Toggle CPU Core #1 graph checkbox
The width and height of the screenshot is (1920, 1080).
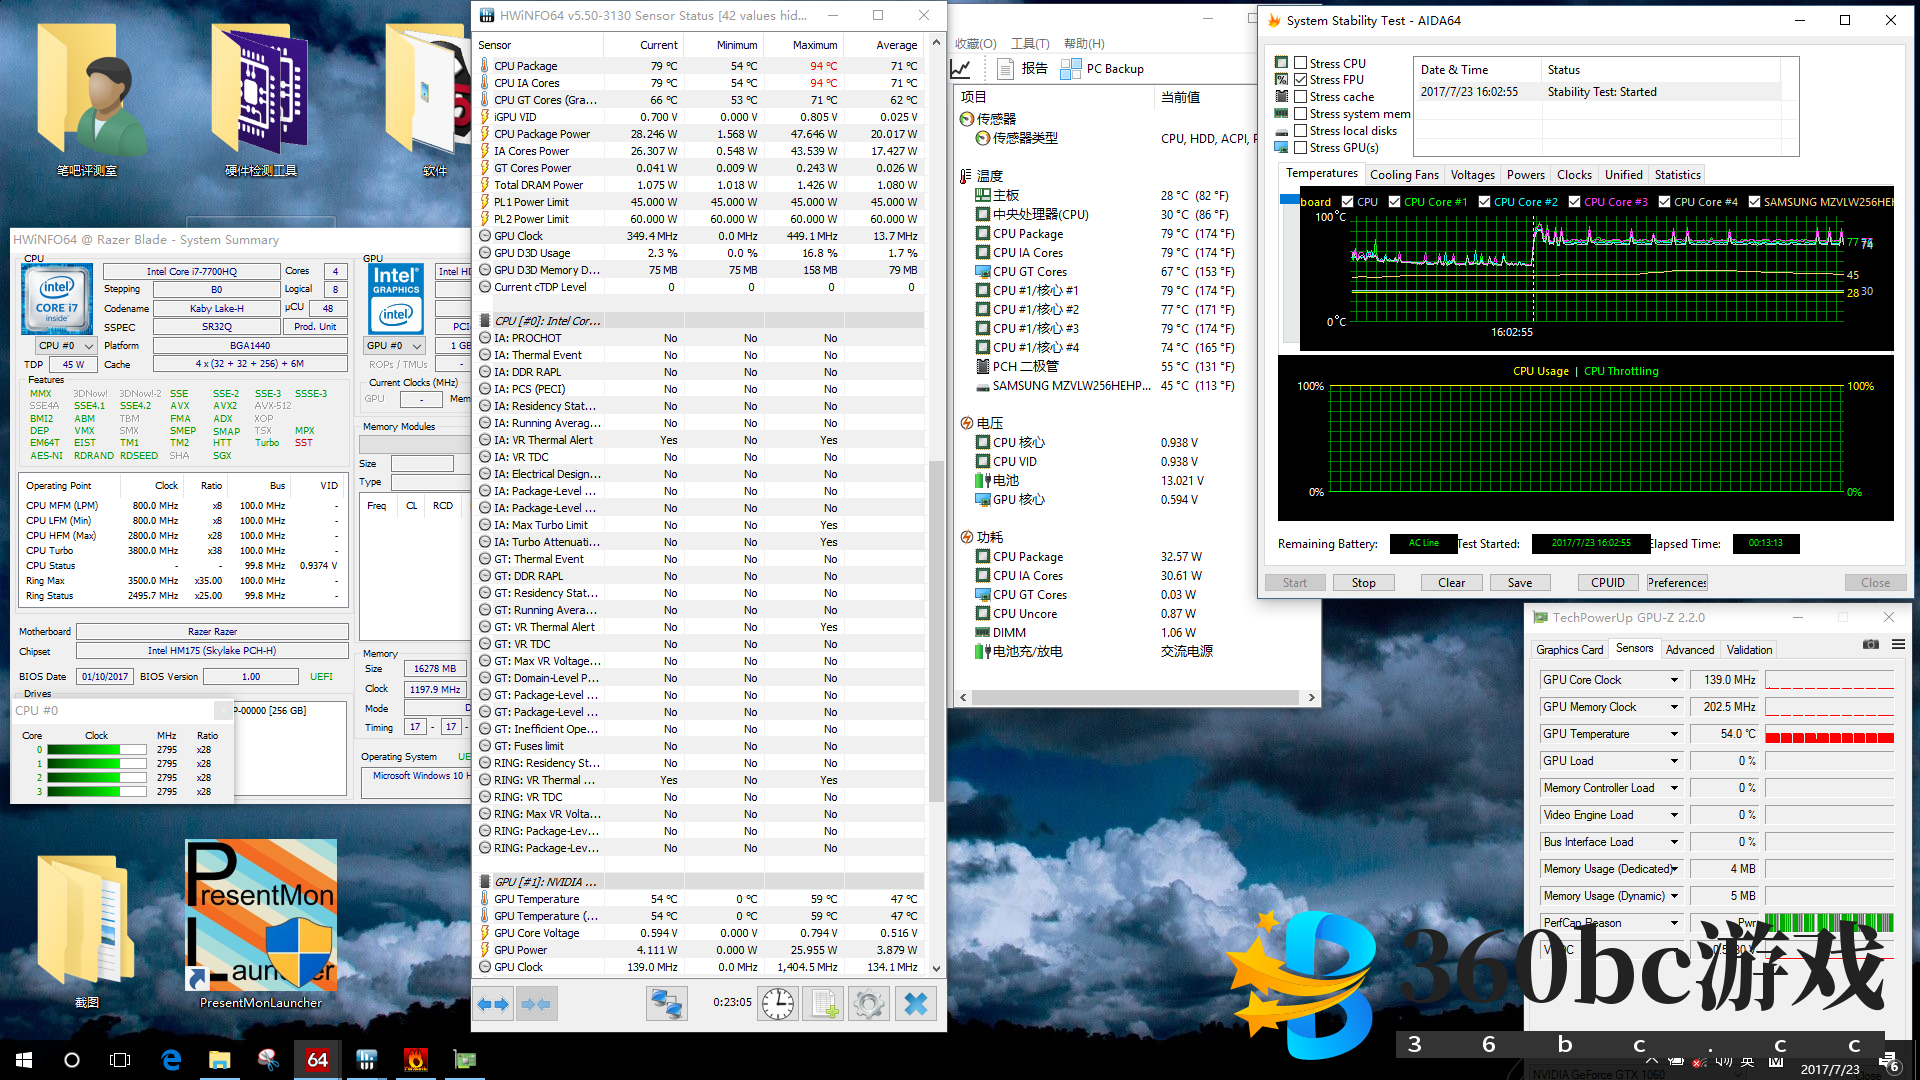(1394, 202)
